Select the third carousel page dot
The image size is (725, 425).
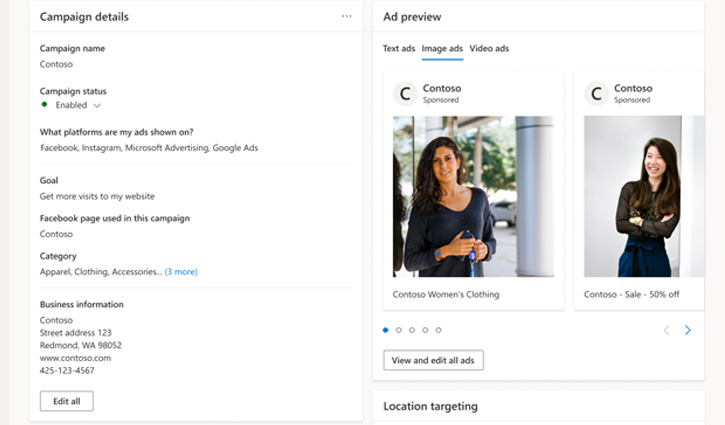[412, 330]
